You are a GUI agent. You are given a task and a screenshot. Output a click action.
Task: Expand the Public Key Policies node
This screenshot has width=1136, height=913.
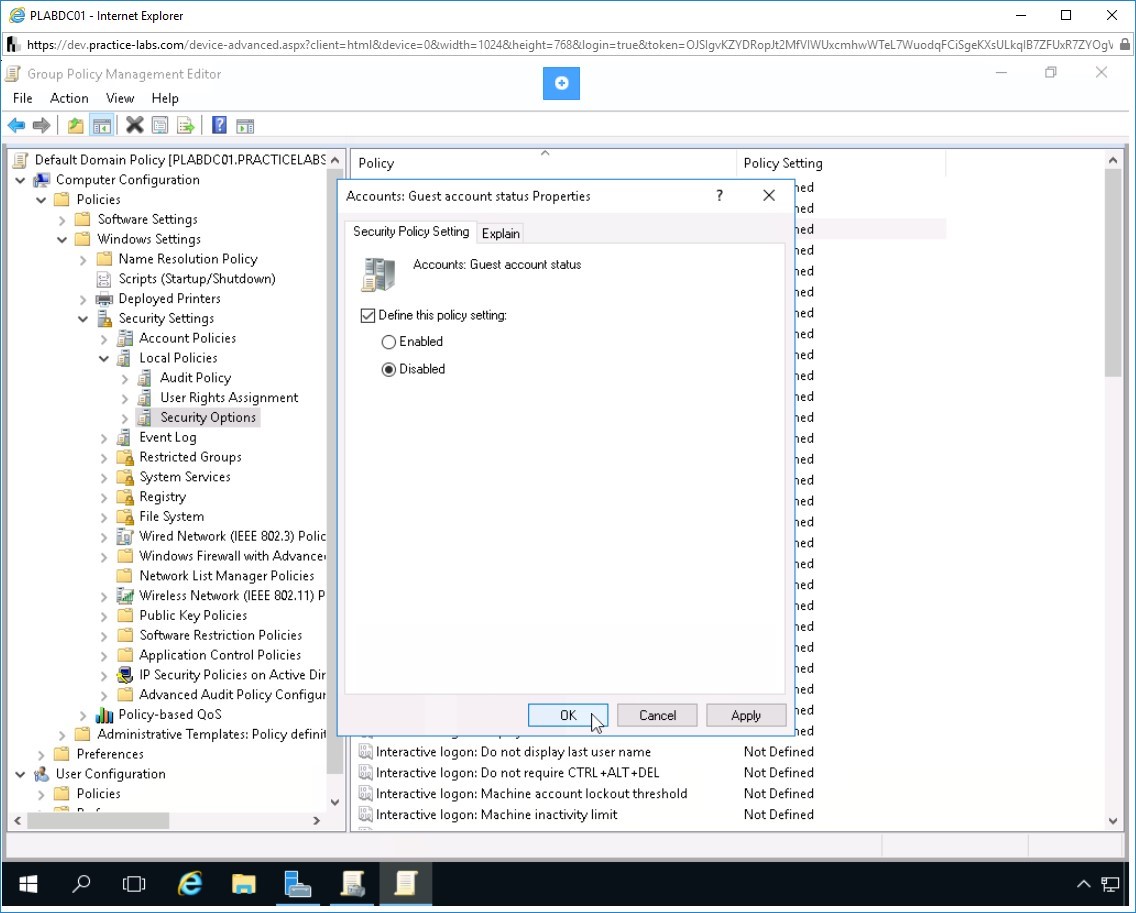click(104, 616)
